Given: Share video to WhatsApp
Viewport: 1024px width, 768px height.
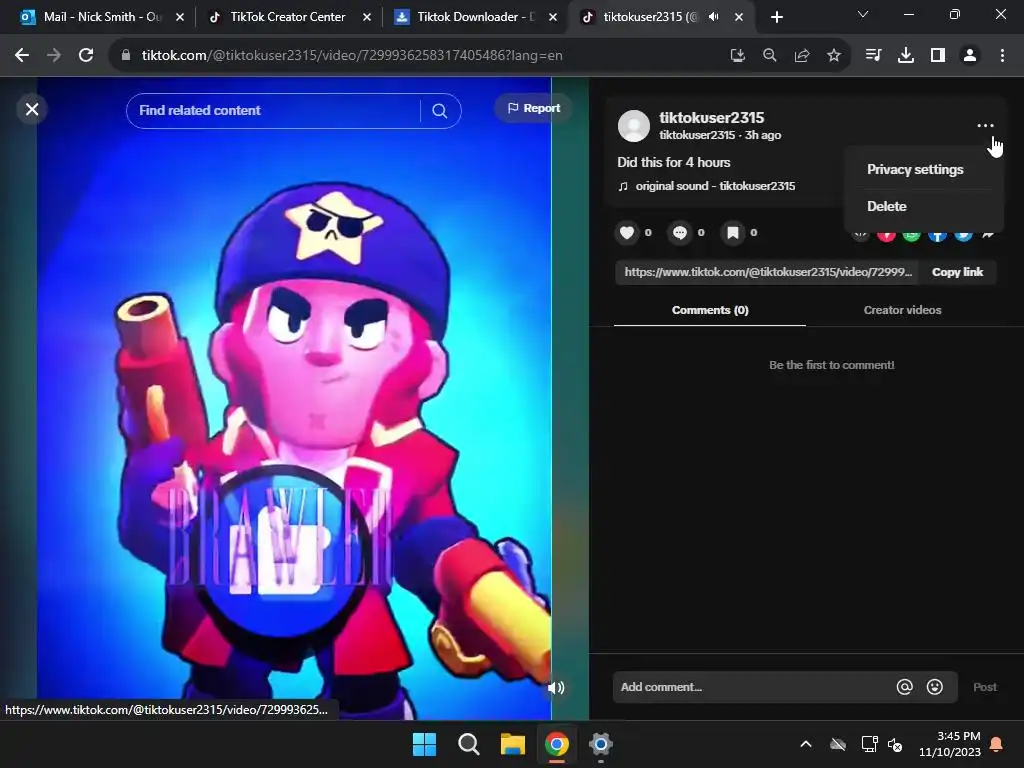Looking at the screenshot, I should 912,235.
